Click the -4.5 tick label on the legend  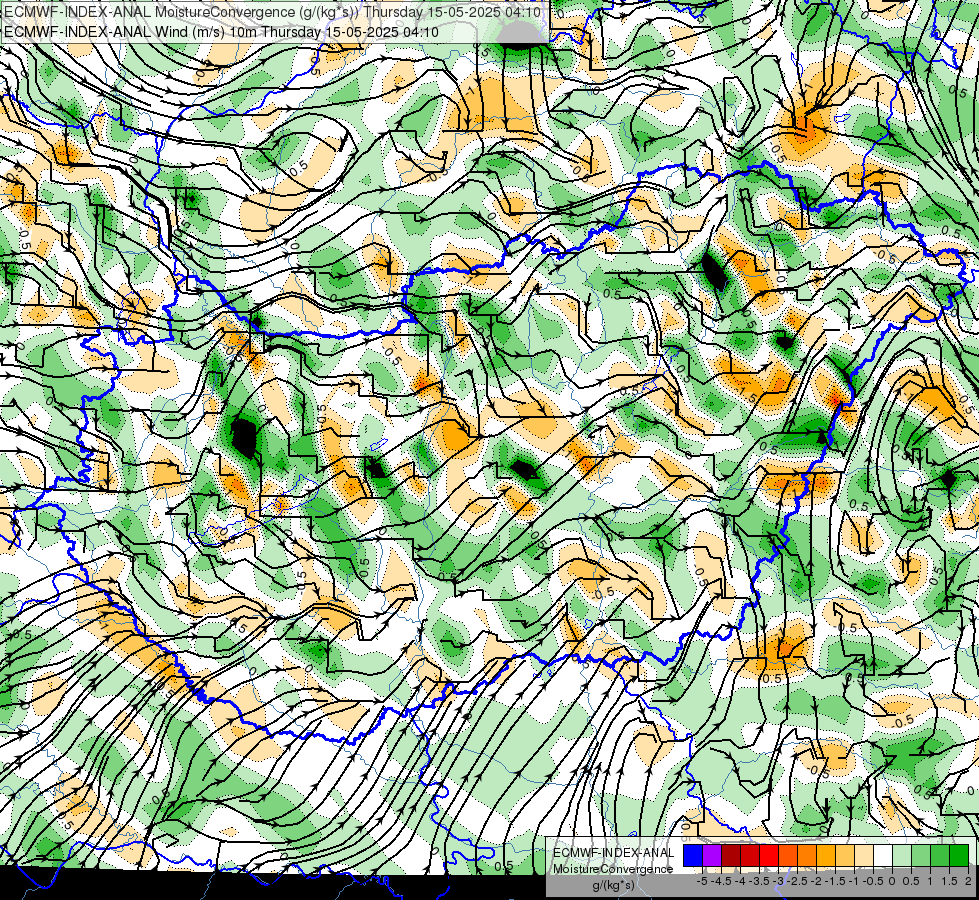[722, 881]
